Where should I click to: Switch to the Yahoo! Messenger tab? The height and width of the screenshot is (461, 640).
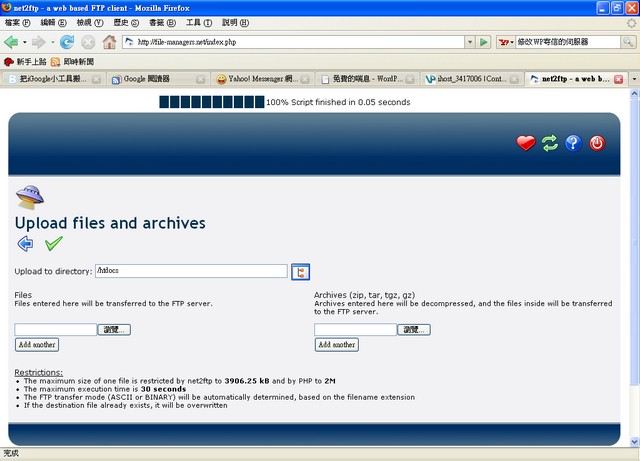click(x=262, y=79)
